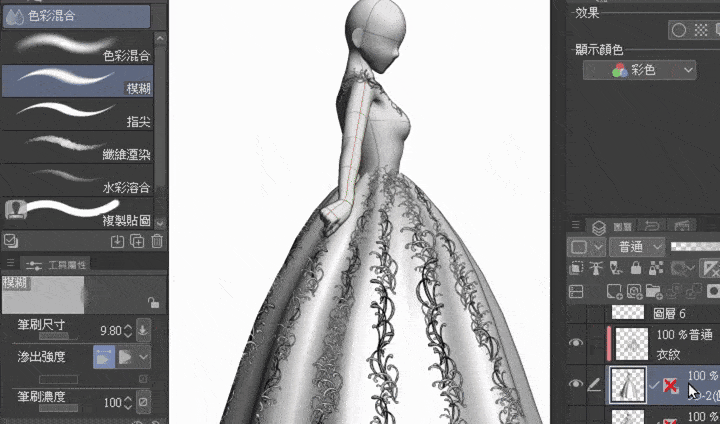Open the 工具屬性 panel menu
This screenshot has height=424, width=720.
(10, 263)
